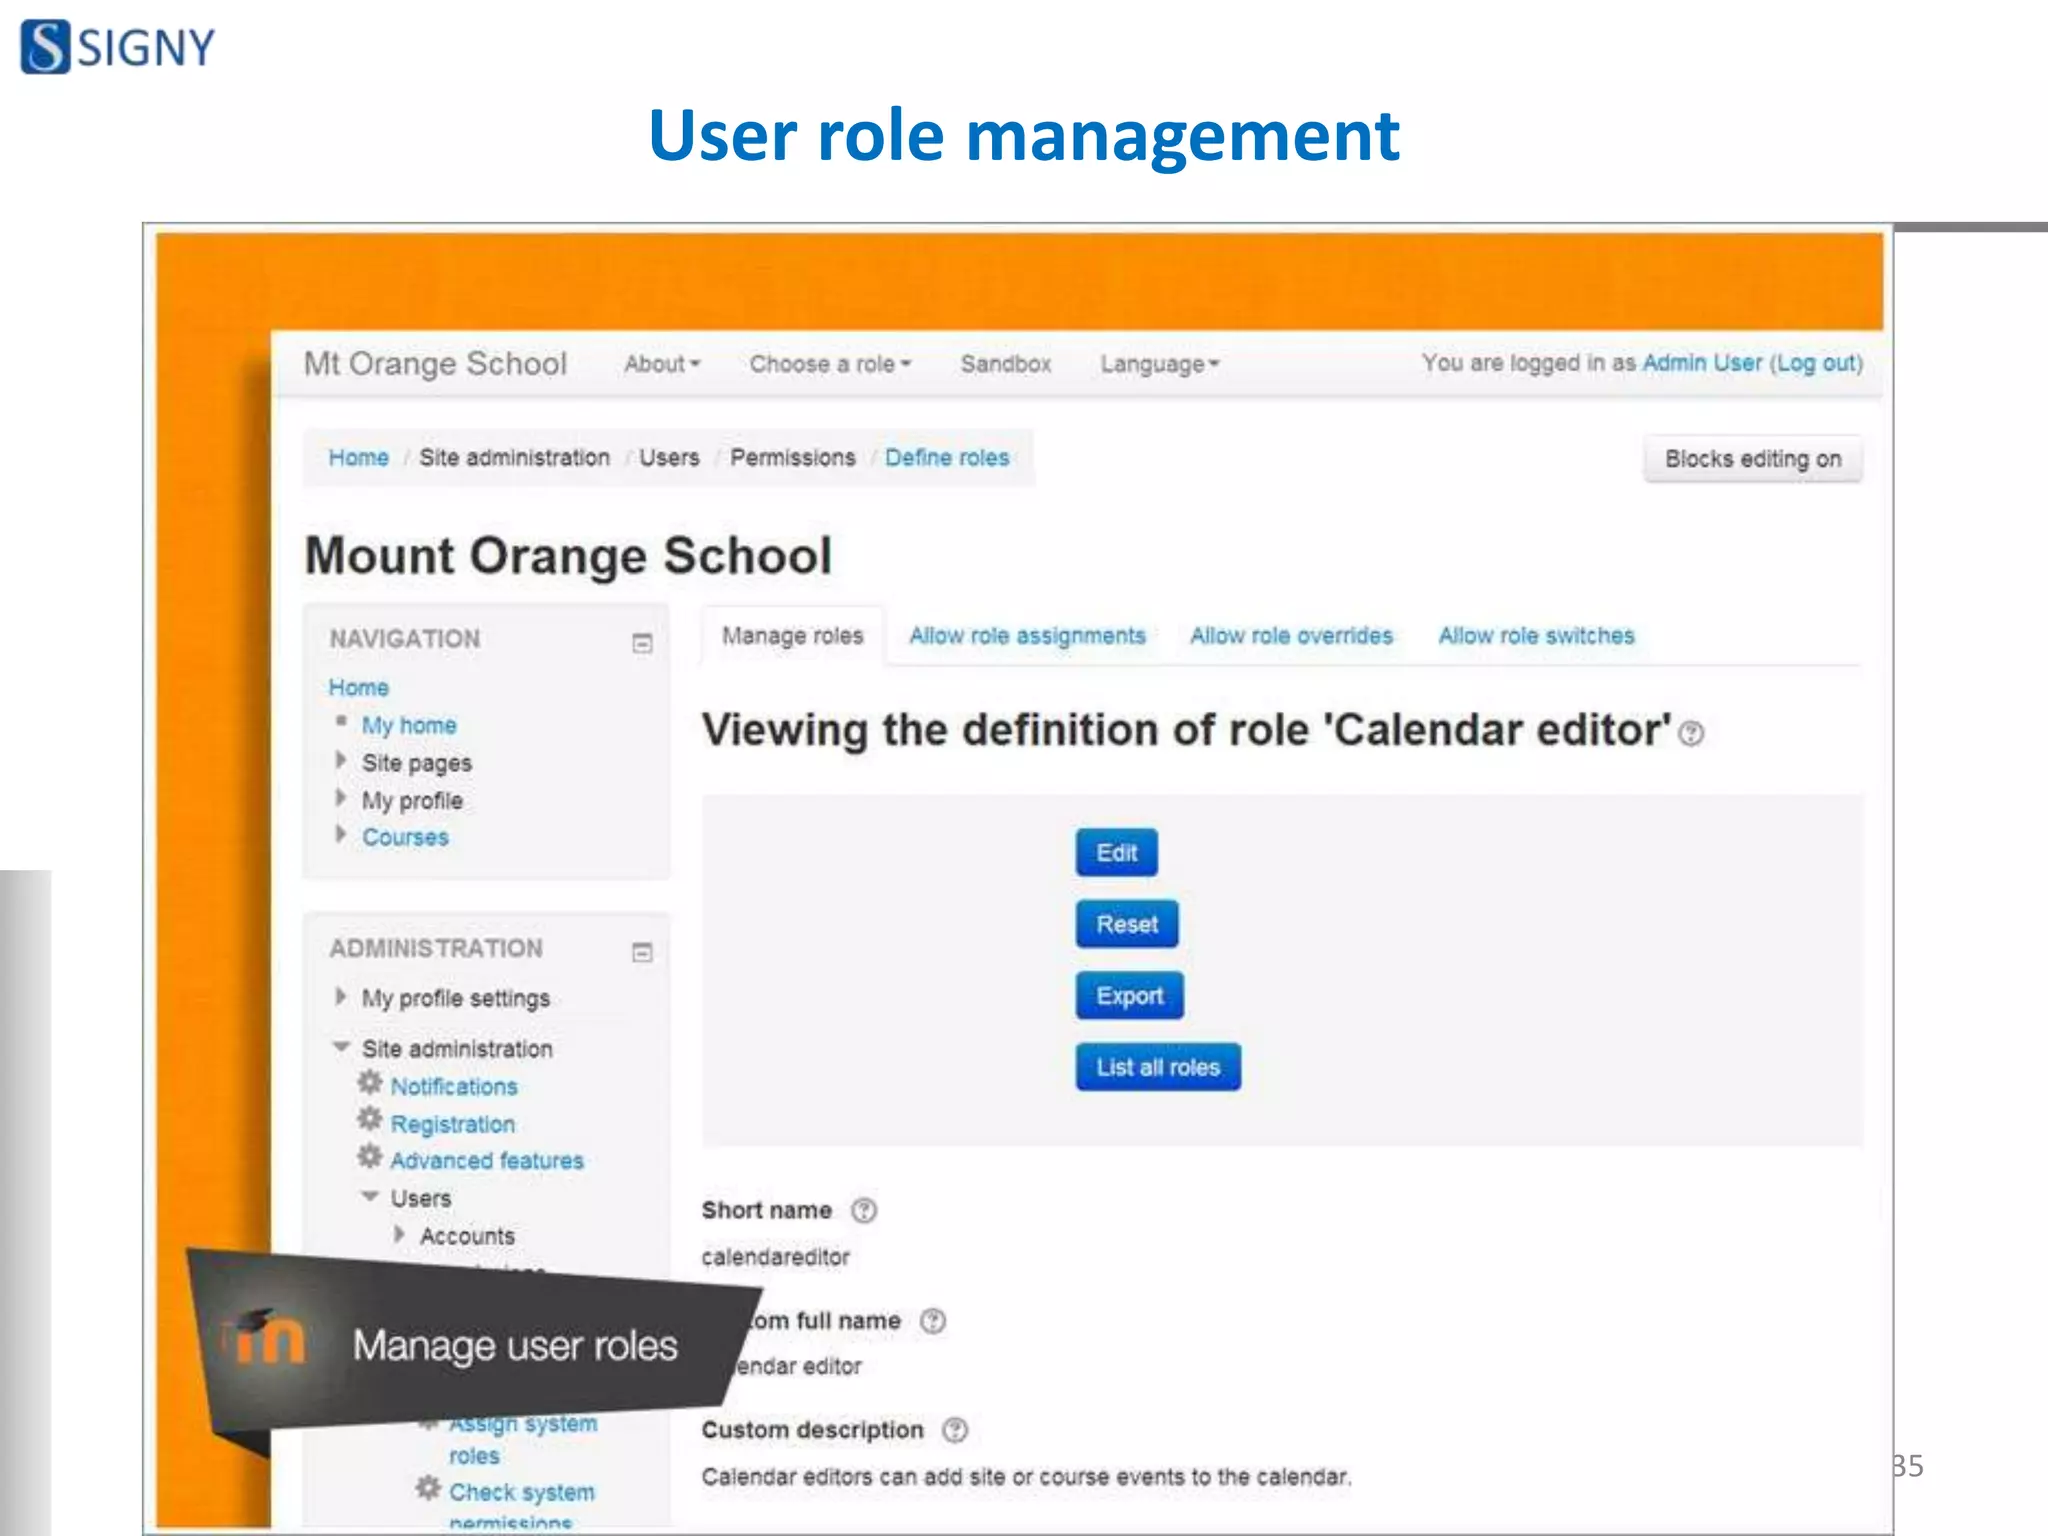Open the Sandbox menu item
The image size is (2048, 1536).
(x=1006, y=364)
